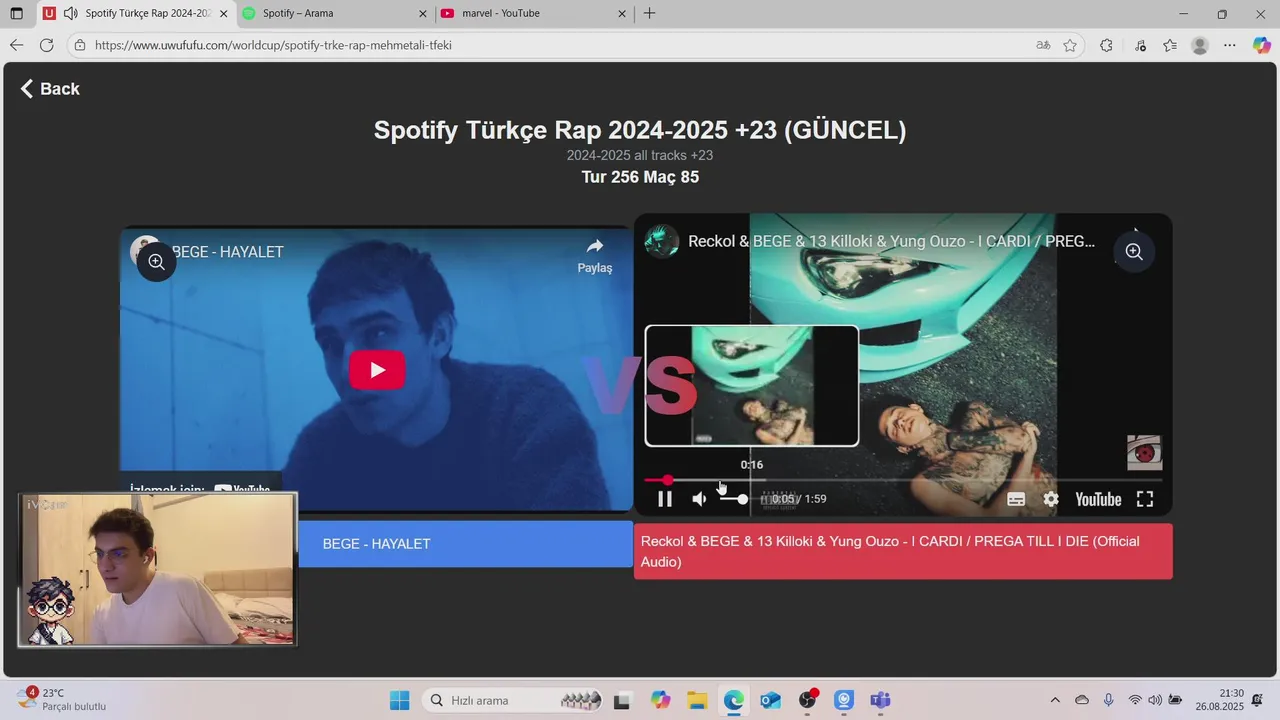The width and height of the screenshot is (1280, 720).
Task: Pause the Reckol & BEGE video
Action: point(665,499)
